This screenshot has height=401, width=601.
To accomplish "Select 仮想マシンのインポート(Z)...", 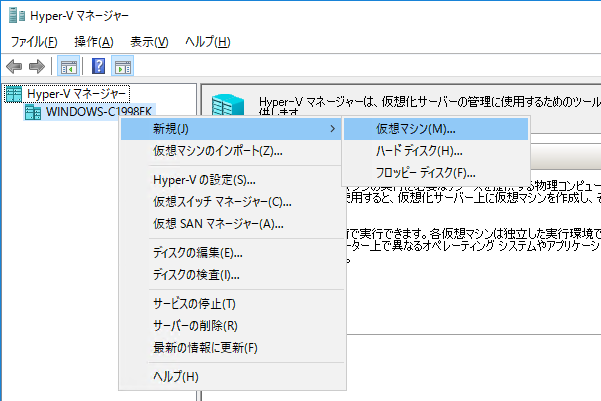I will point(217,151).
